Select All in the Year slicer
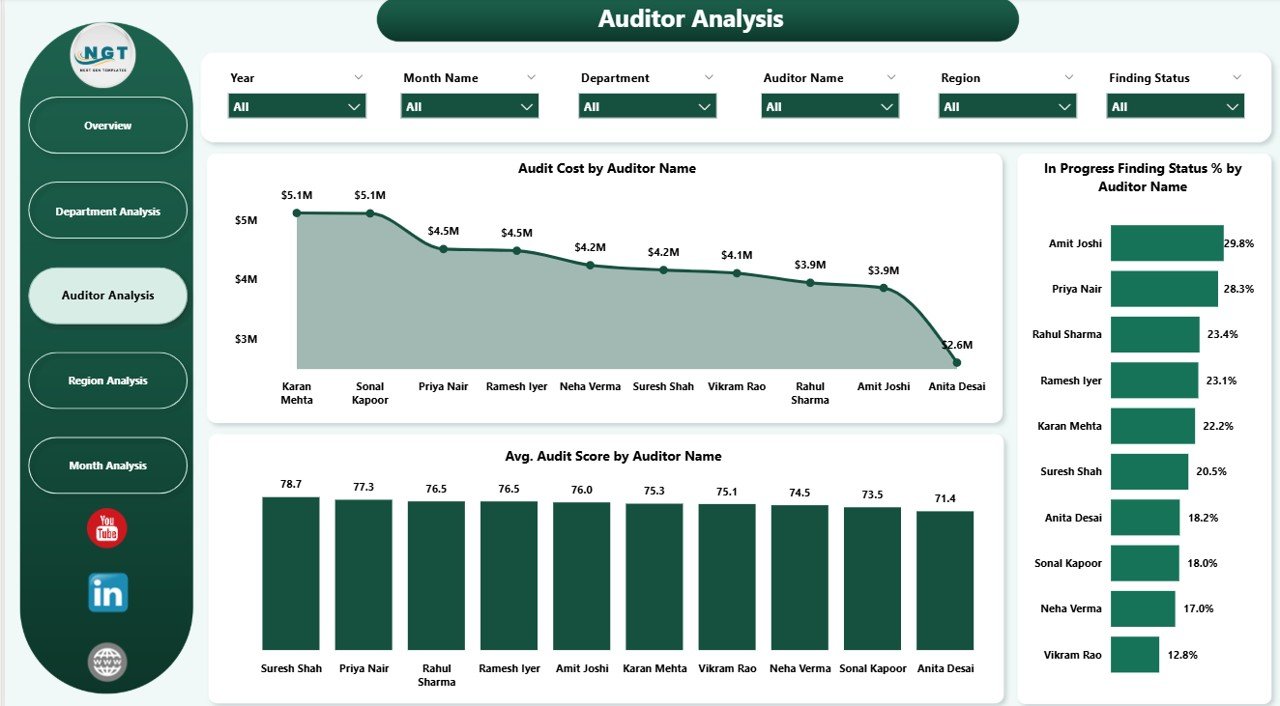 (296, 105)
